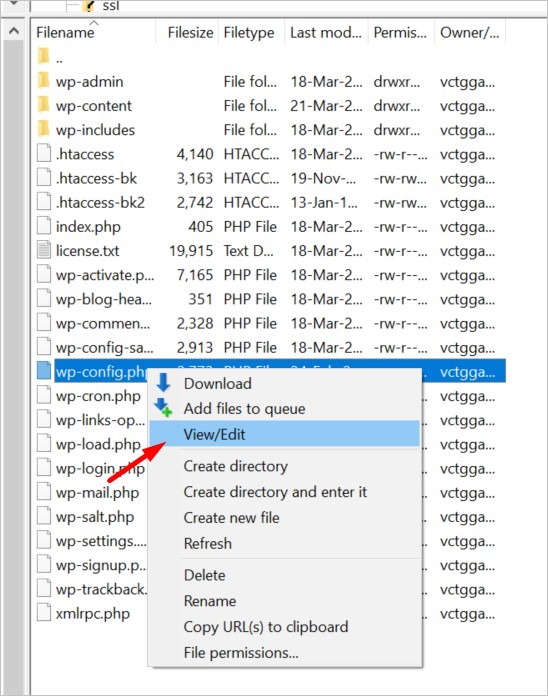548x696 pixels.
Task: Click the 13-Jan-1... date of .htaccess-bk2
Action: point(324,202)
